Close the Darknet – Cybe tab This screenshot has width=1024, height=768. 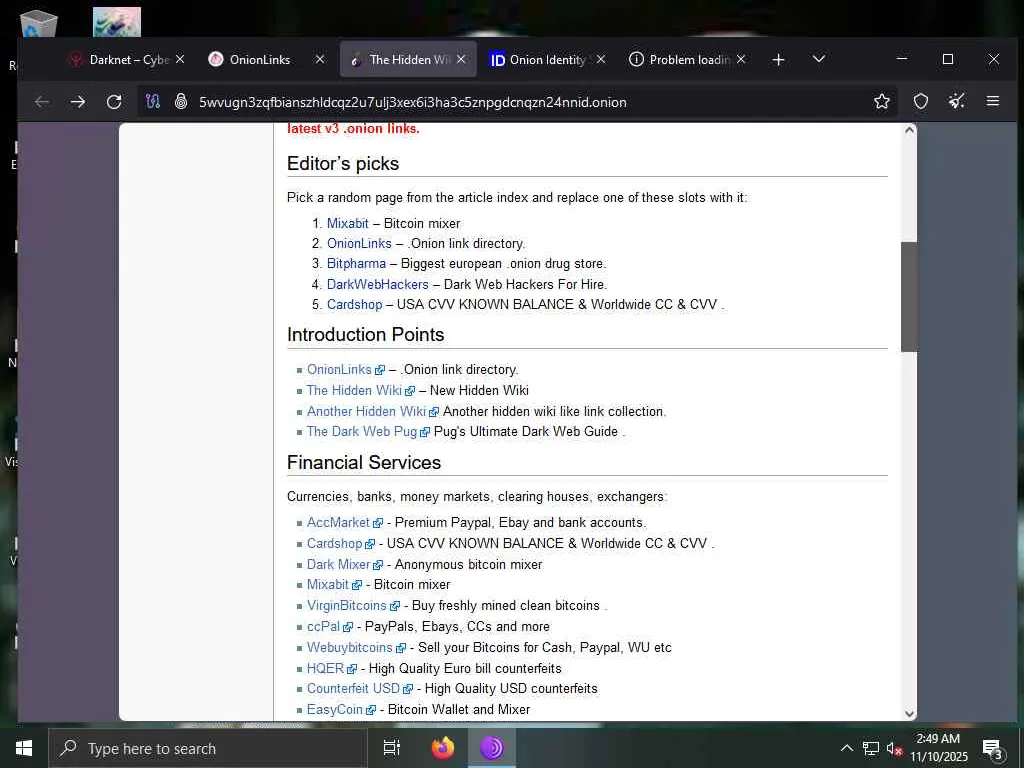[x=180, y=59]
